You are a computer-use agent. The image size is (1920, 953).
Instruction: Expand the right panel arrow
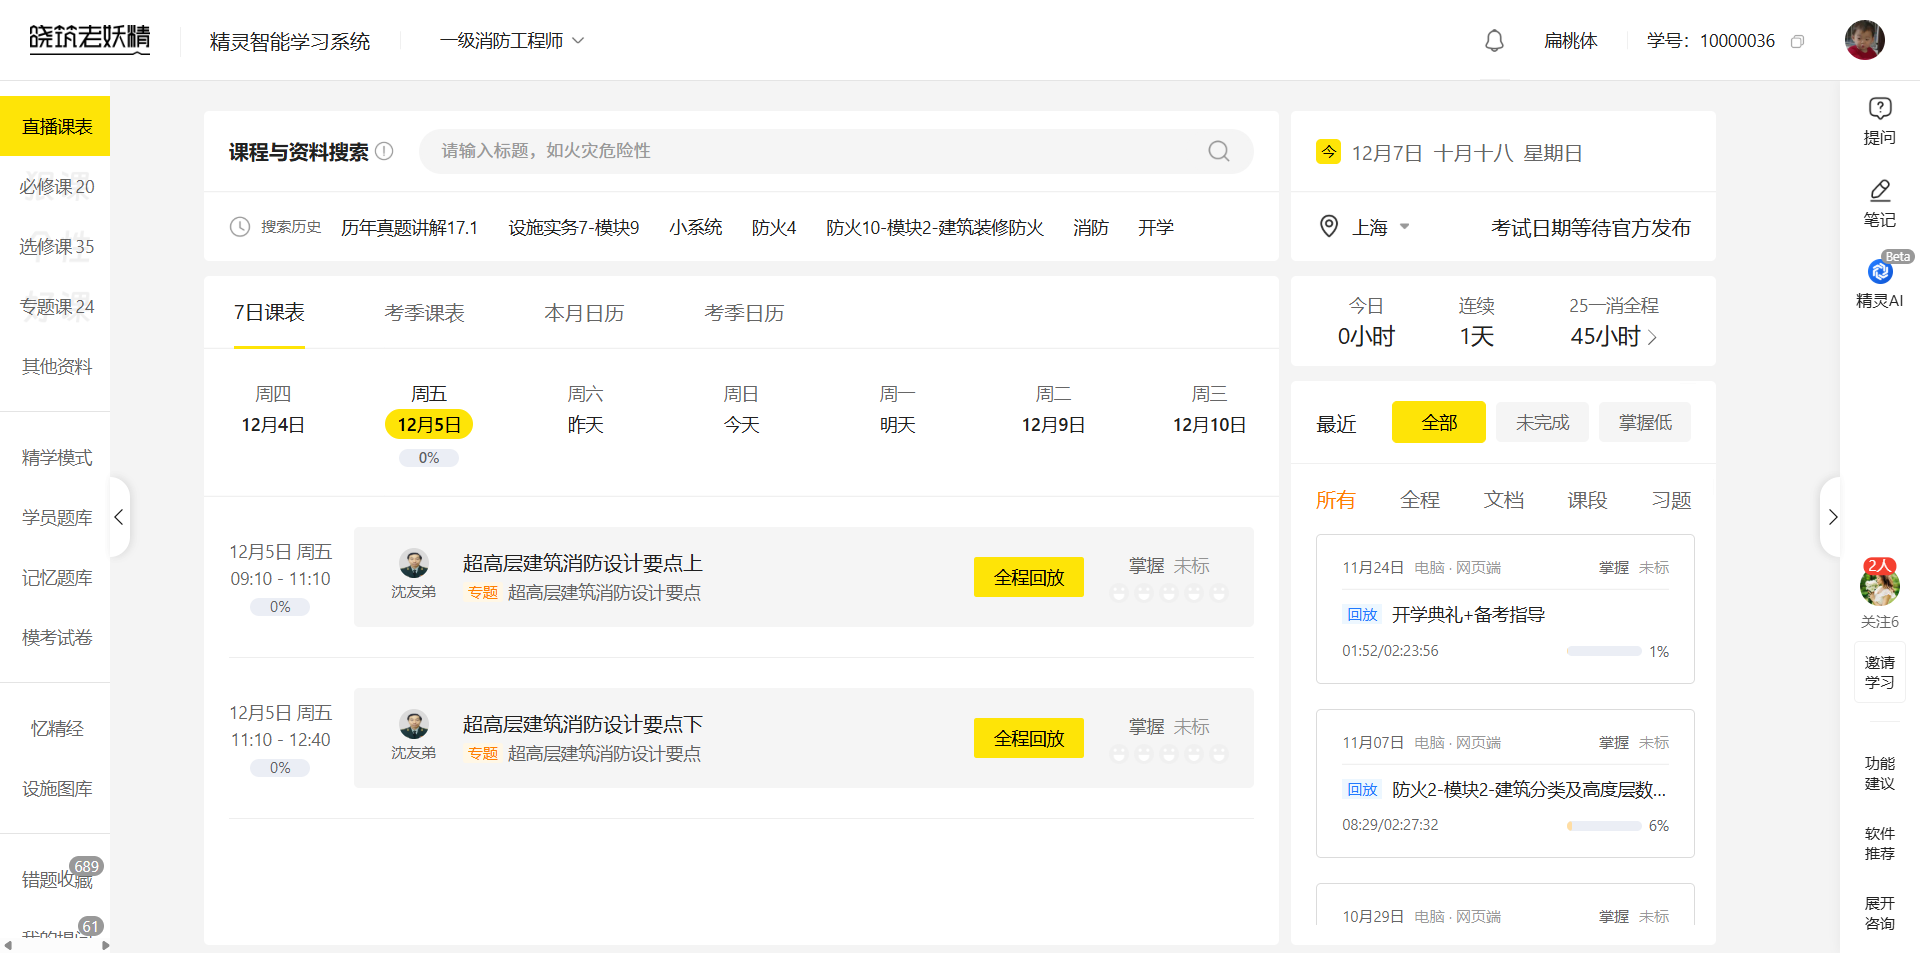click(x=1831, y=517)
